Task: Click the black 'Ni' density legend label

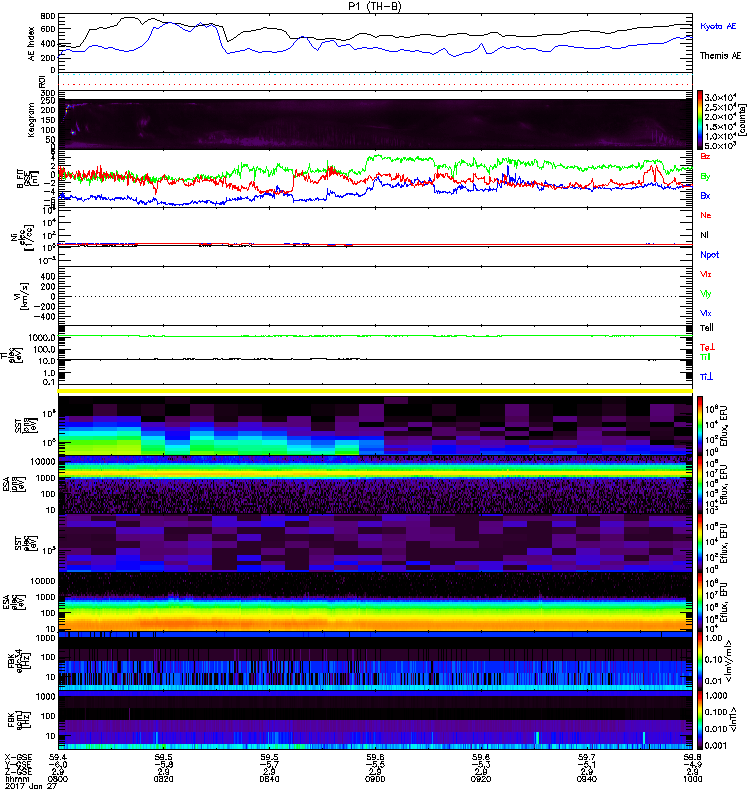Action: coord(704,235)
